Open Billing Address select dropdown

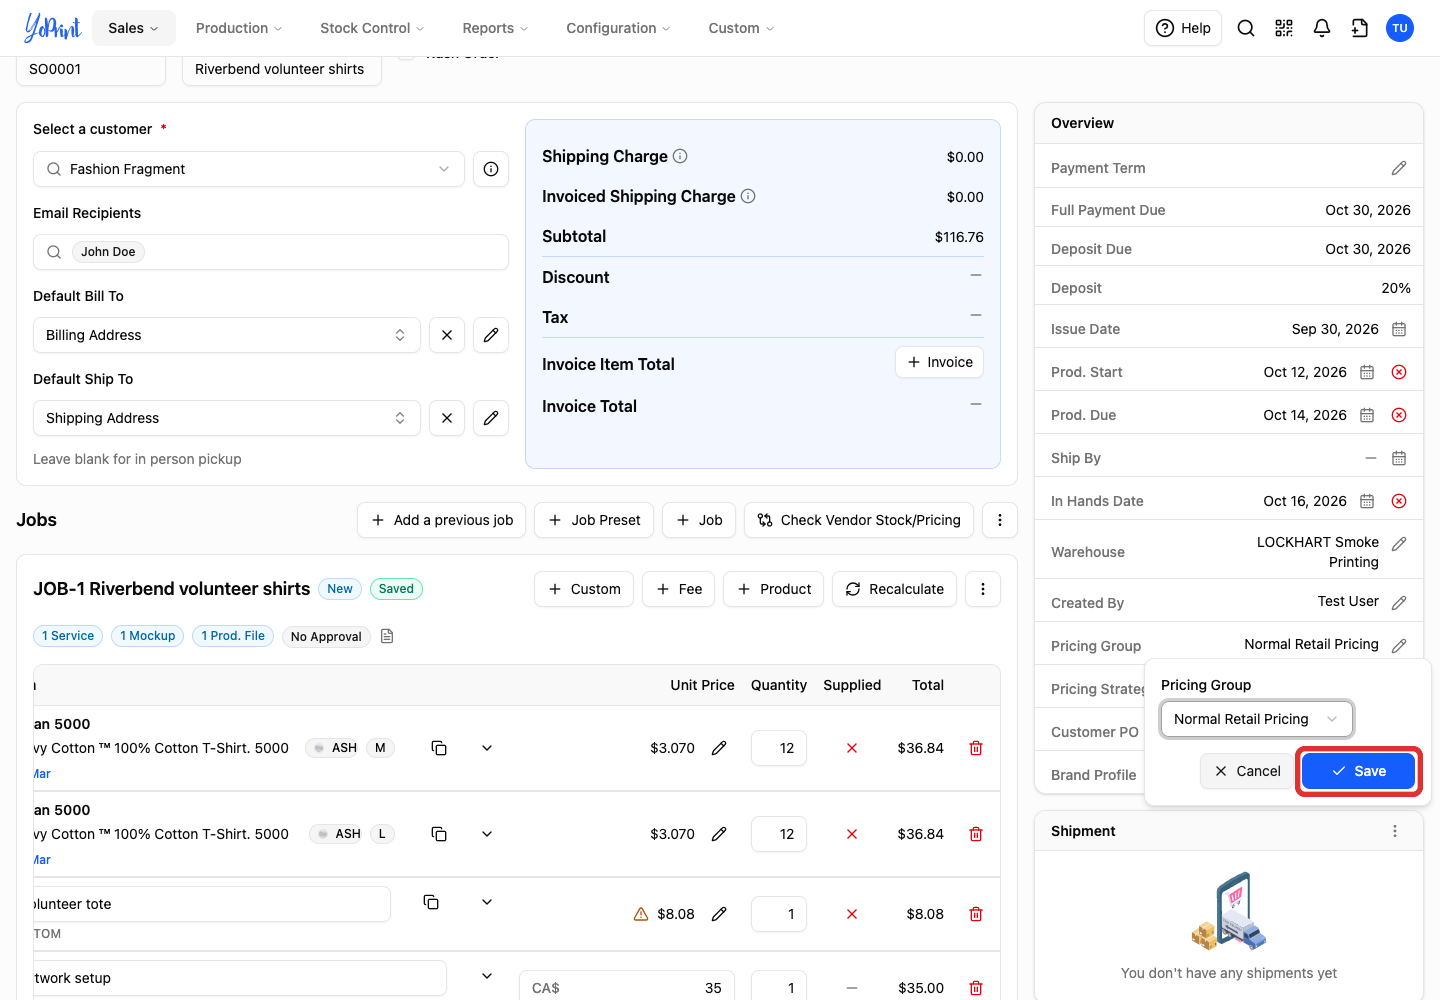pos(227,335)
